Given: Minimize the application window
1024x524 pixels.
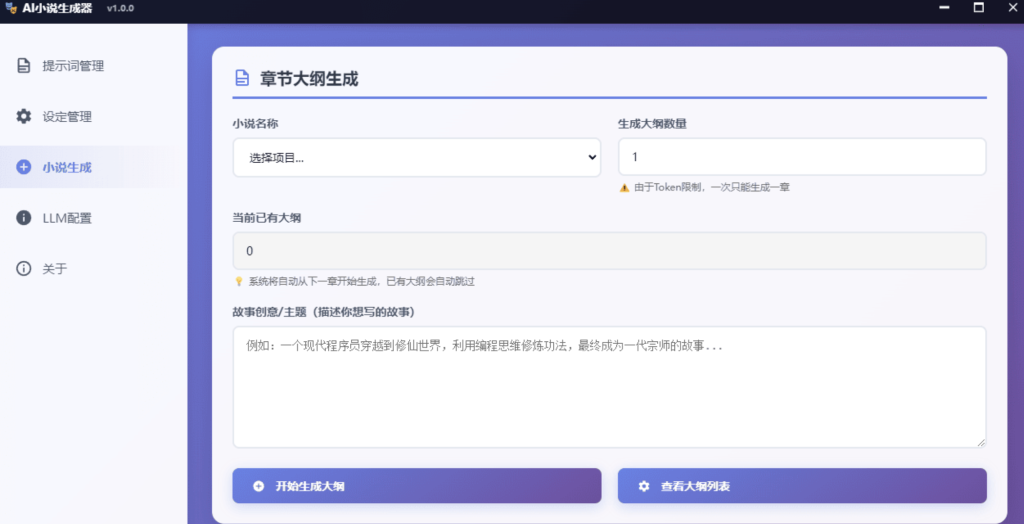Looking at the screenshot, I should pyautogui.click(x=944, y=8).
